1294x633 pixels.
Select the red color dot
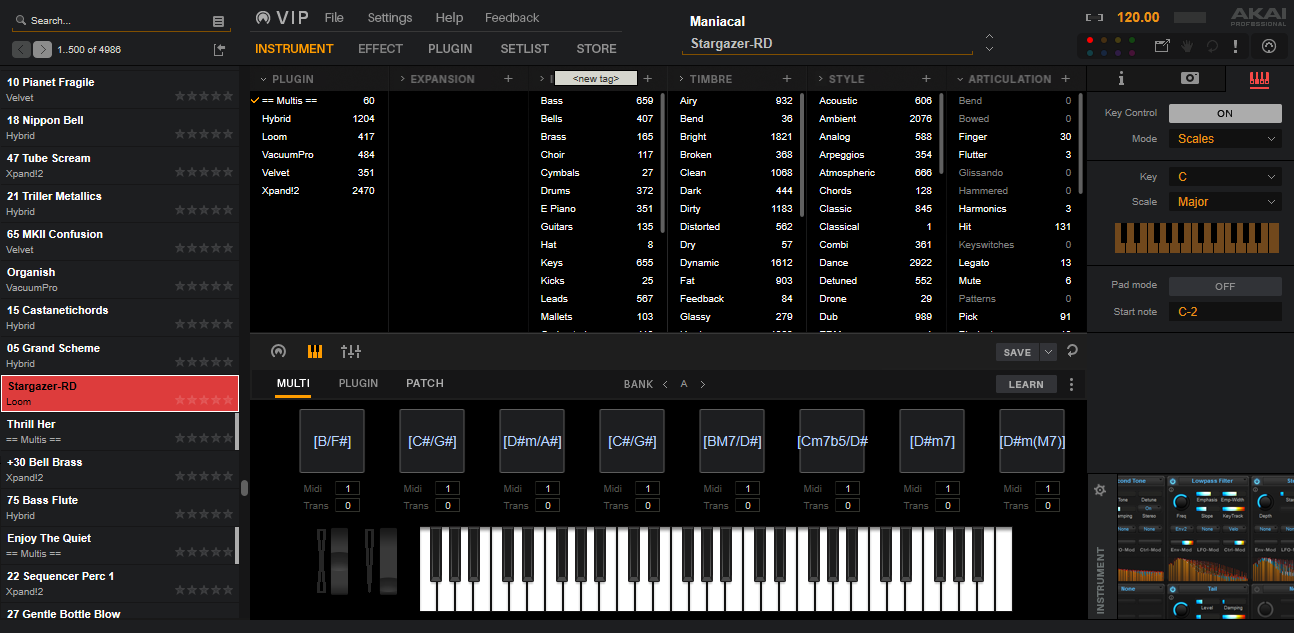coord(1092,41)
